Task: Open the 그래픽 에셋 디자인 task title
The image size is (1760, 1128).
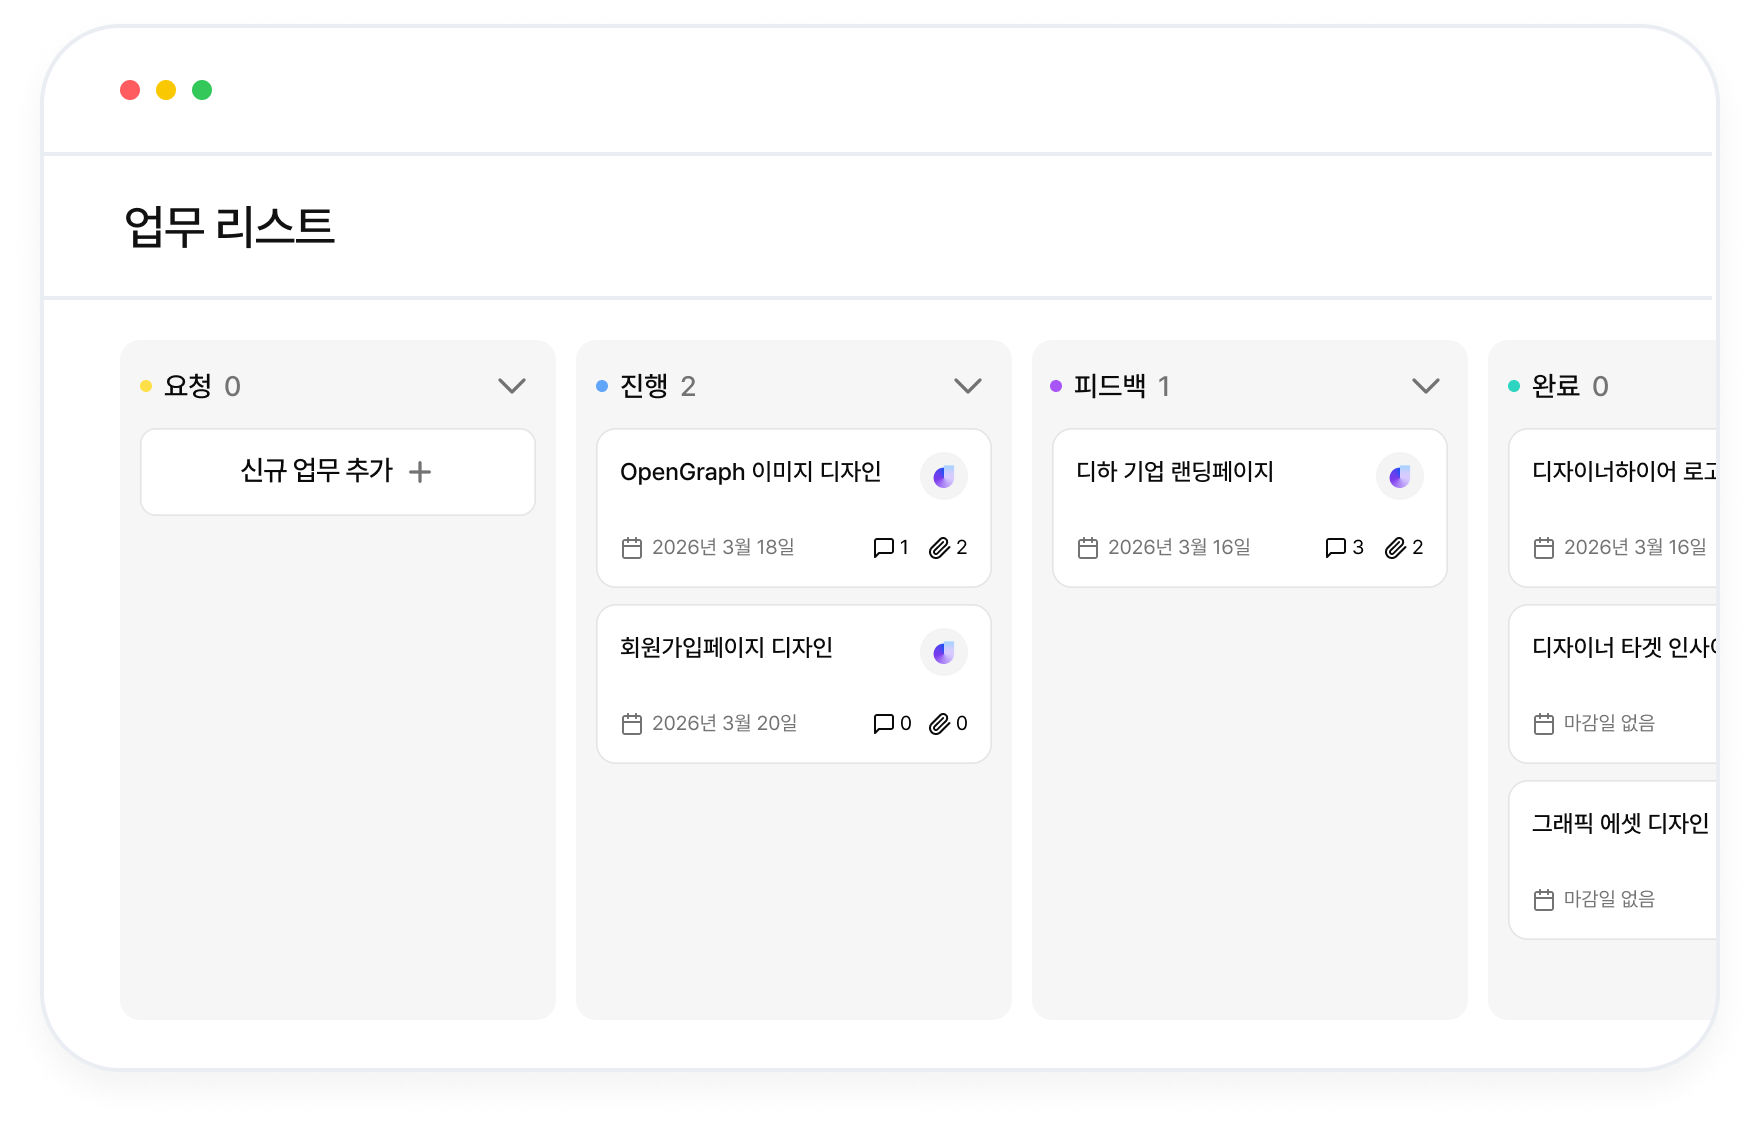Action: 1620,823
